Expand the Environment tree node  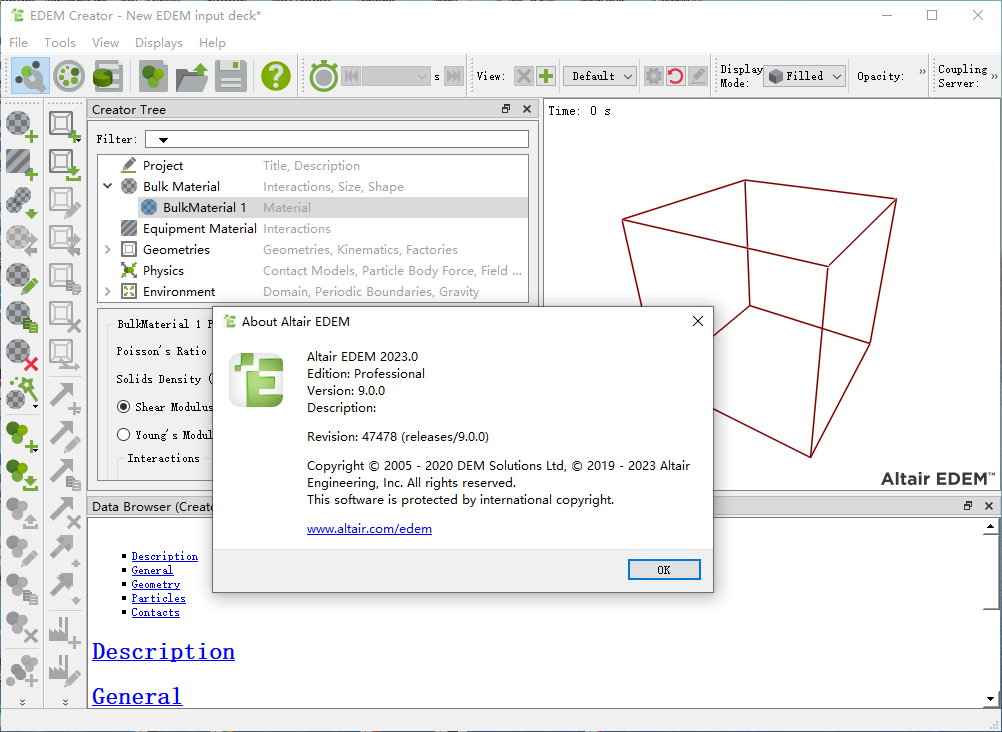(x=107, y=292)
